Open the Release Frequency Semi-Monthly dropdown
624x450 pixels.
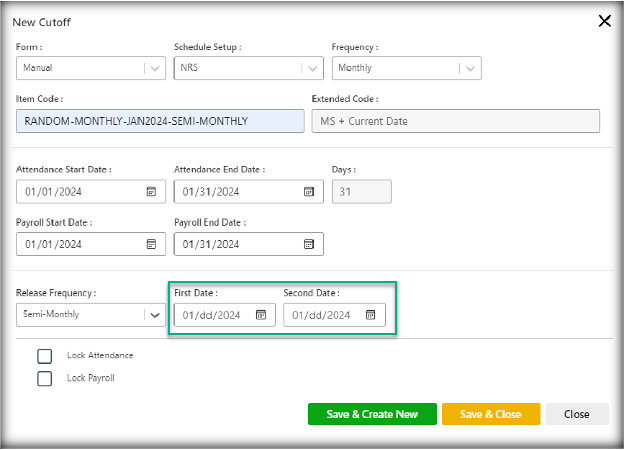coord(154,314)
